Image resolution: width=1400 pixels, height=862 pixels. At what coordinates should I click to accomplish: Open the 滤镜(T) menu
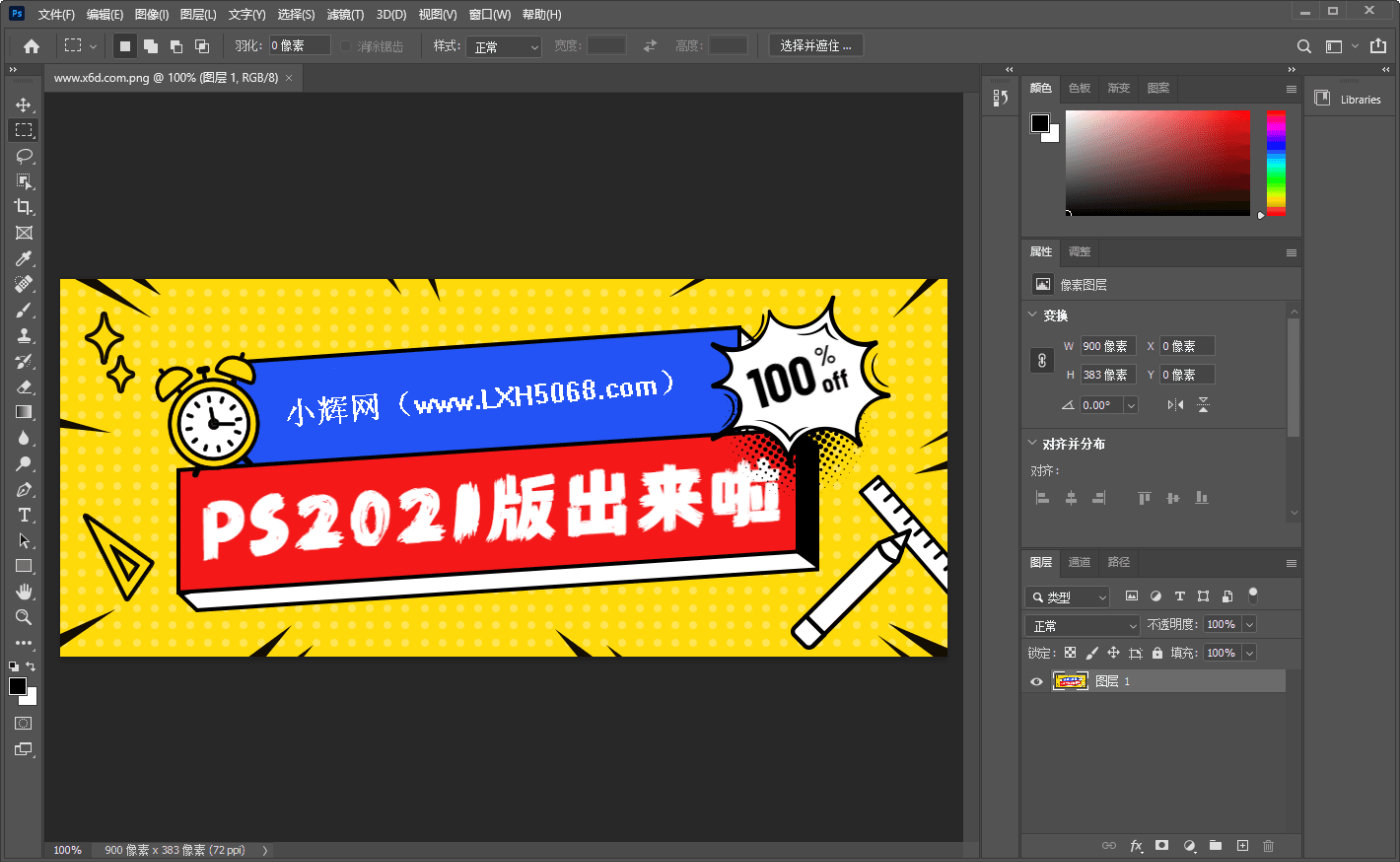tap(346, 15)
